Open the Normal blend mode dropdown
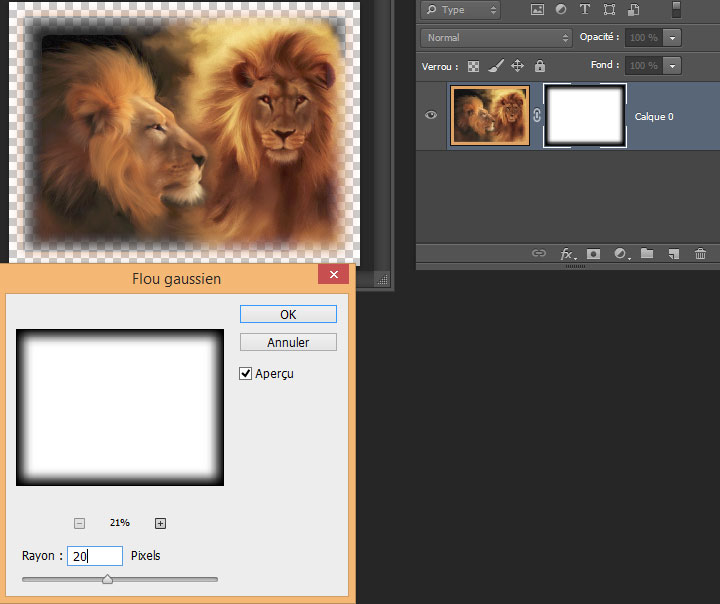Image resolution: width=720 pixels, height=604 pixels. [496, 38]
